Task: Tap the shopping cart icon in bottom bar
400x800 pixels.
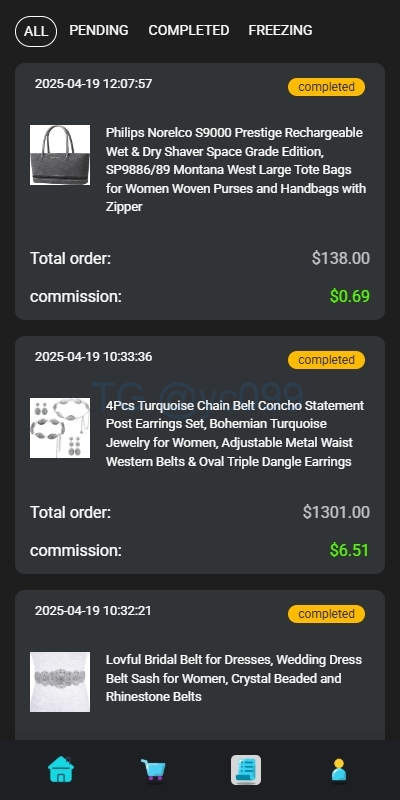Action: (x=153, y=770)
